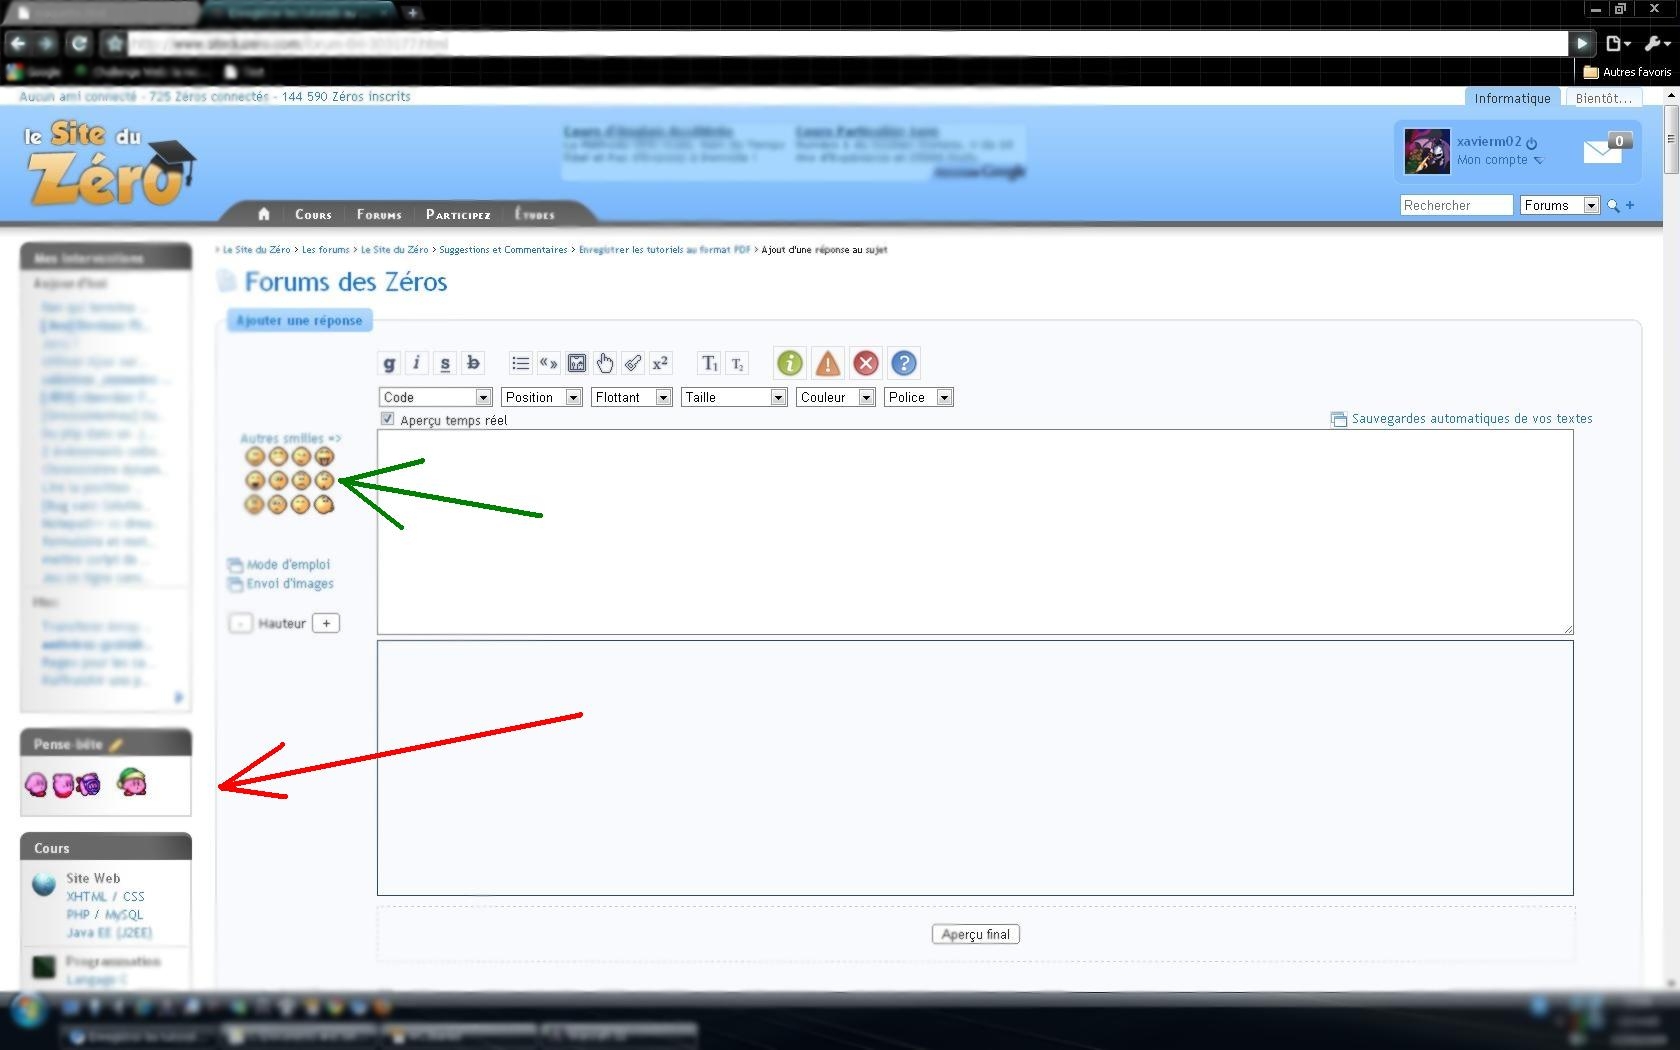Open Sauvegardes automatiques de vos textes link

point(1471,419)
